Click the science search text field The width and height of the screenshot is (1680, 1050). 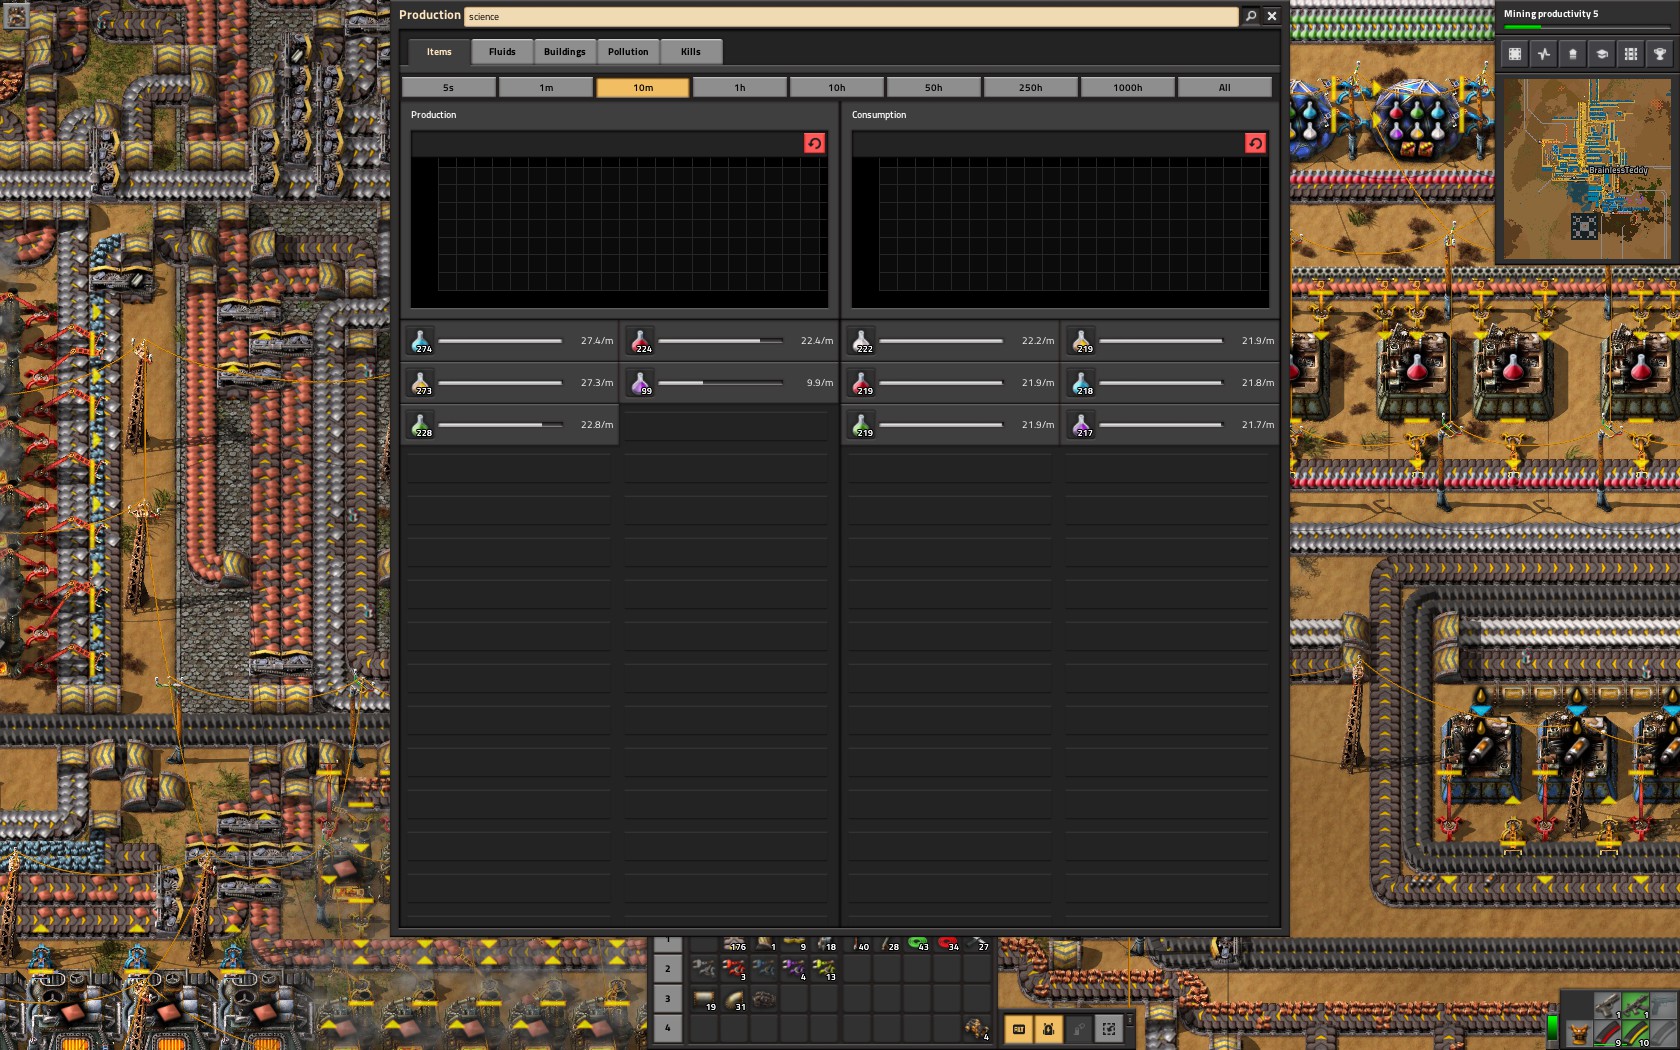pyautogui.click(x=850, y=17)
